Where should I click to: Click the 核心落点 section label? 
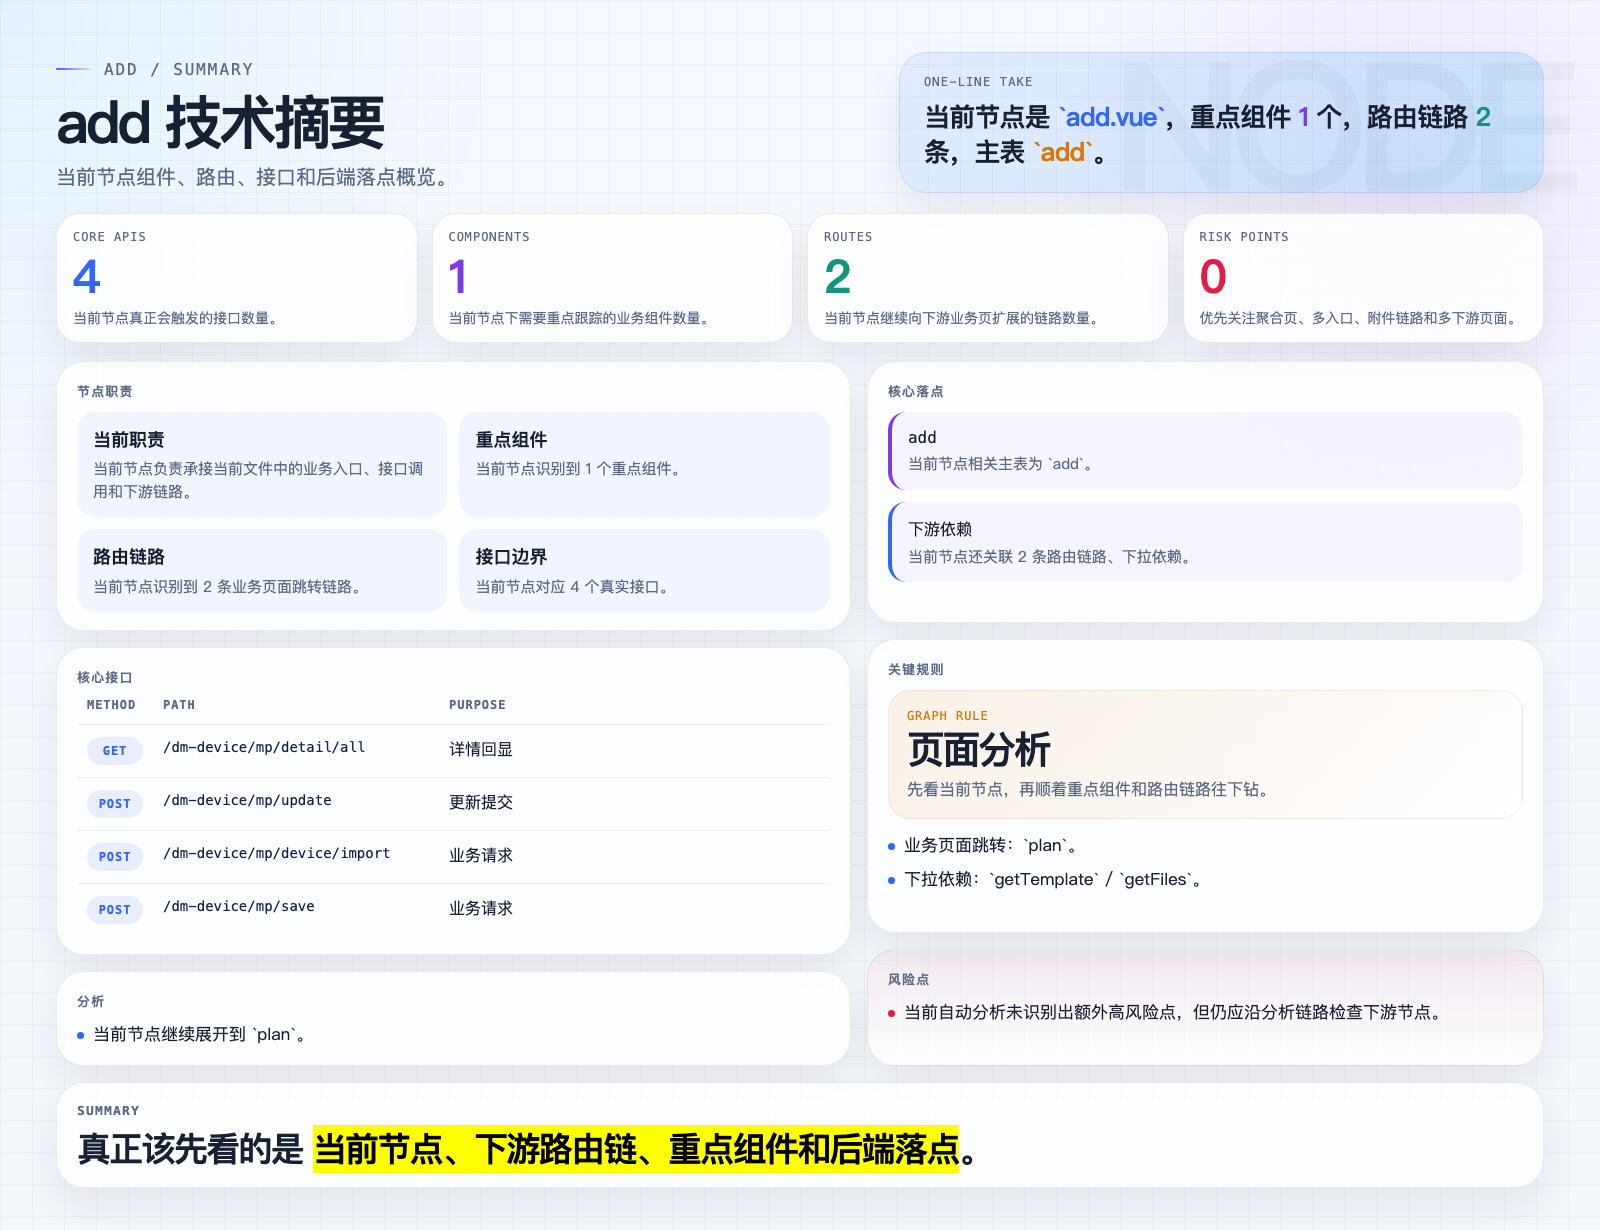tap(916, 391)
